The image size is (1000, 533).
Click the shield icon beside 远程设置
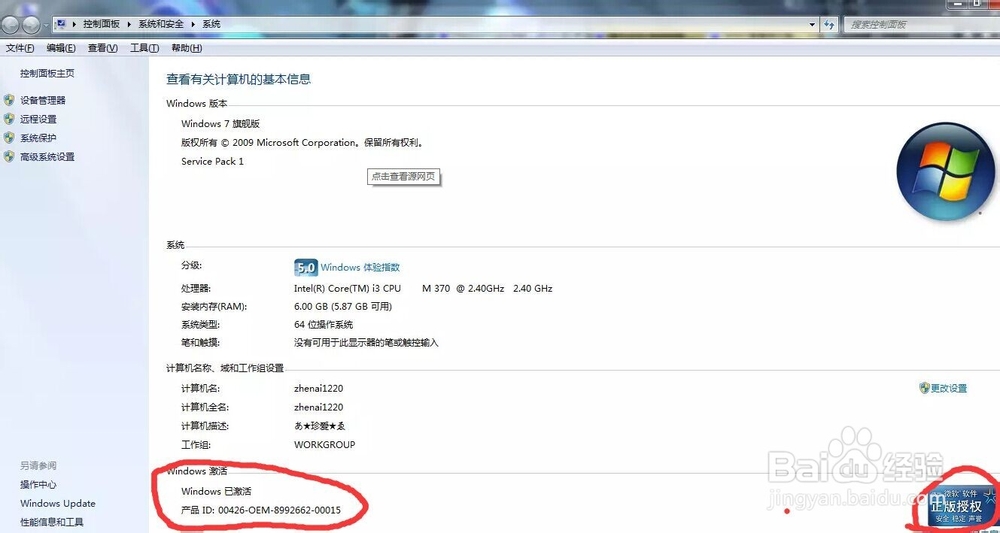click(9, 119)
